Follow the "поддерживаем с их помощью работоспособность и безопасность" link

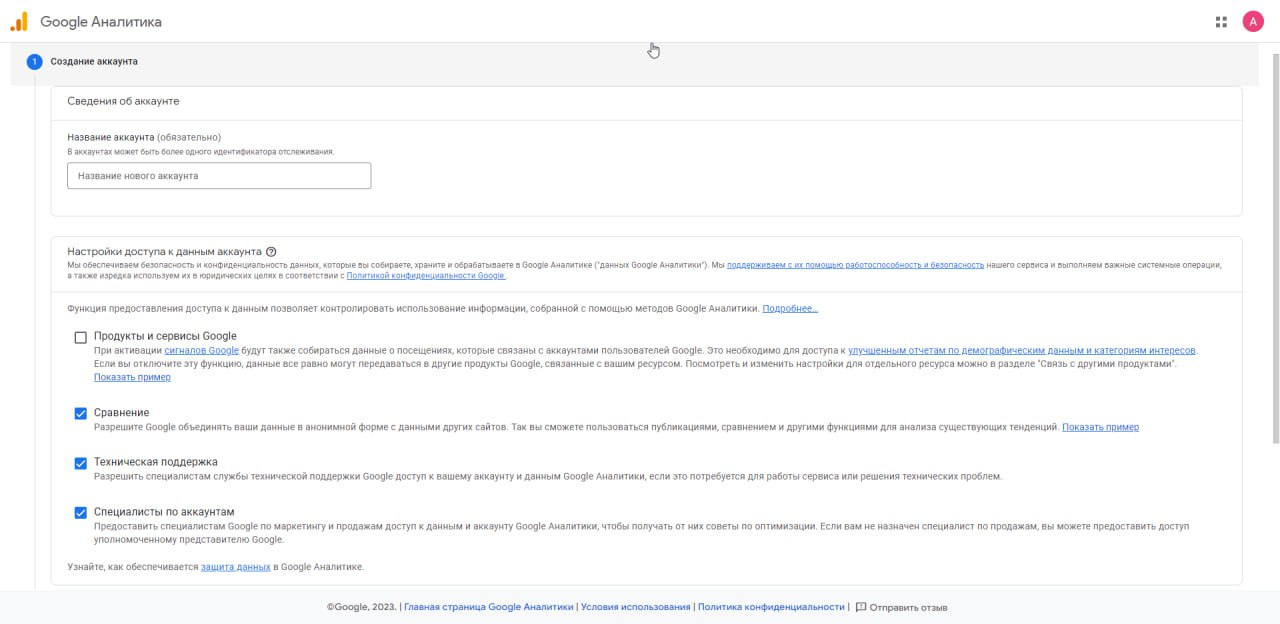click(x=856, y=265)
